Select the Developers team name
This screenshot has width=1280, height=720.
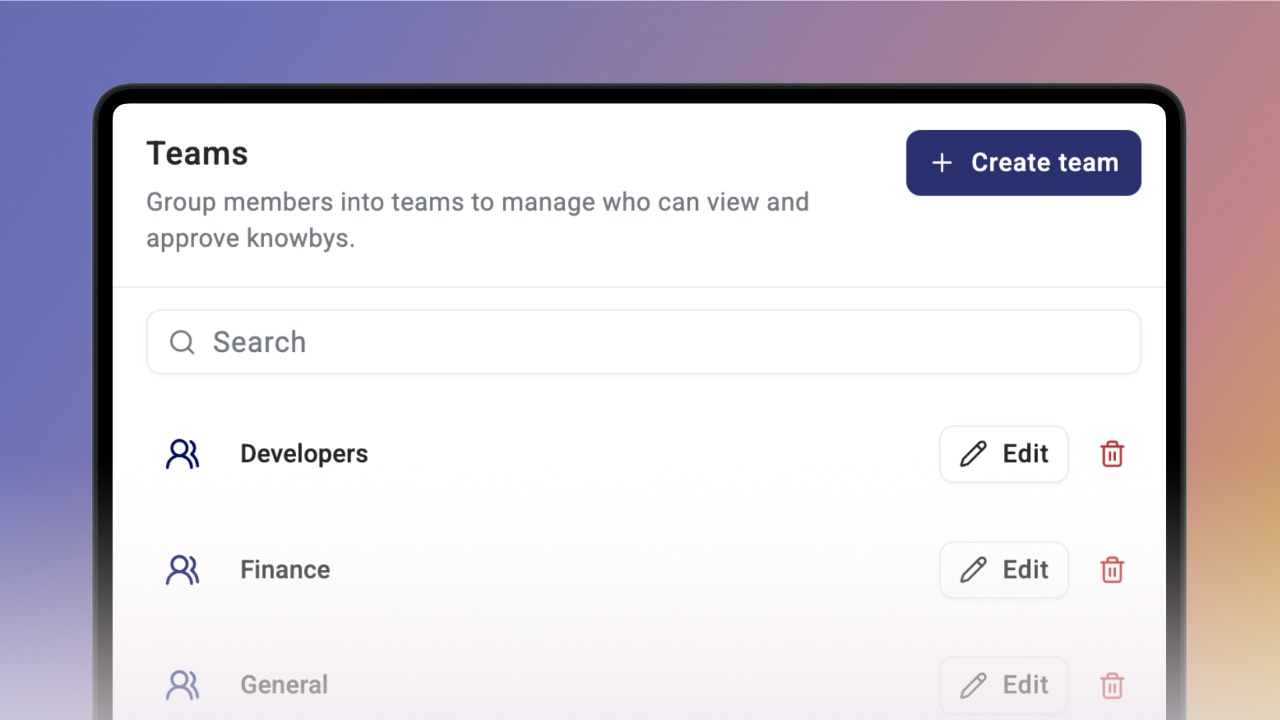(304, 454)
